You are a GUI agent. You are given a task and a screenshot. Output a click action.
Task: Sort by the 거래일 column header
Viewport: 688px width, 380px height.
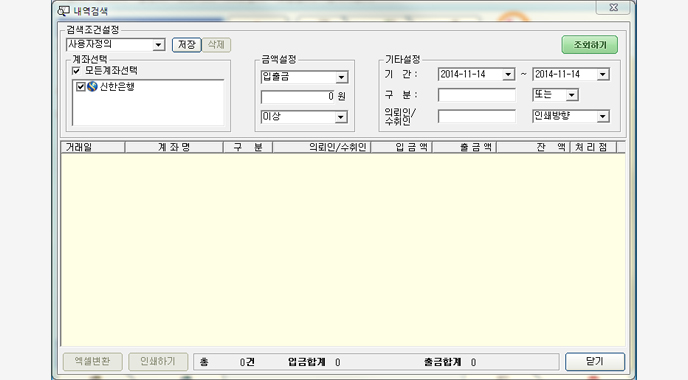coord(93,147)
